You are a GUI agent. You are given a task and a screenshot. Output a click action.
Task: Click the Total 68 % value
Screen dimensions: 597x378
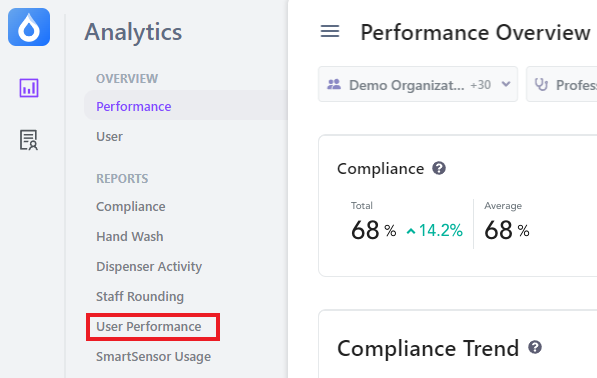pyautogui.click(x=374, y=230)
